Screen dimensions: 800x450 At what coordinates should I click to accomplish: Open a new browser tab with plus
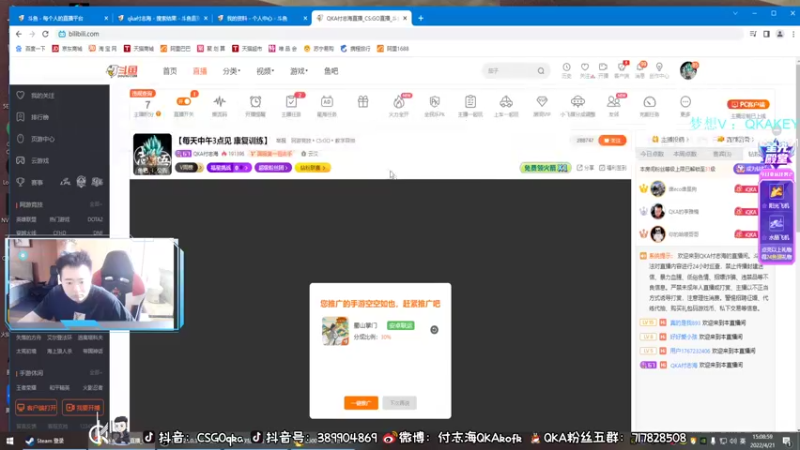(x=421, y=18)
